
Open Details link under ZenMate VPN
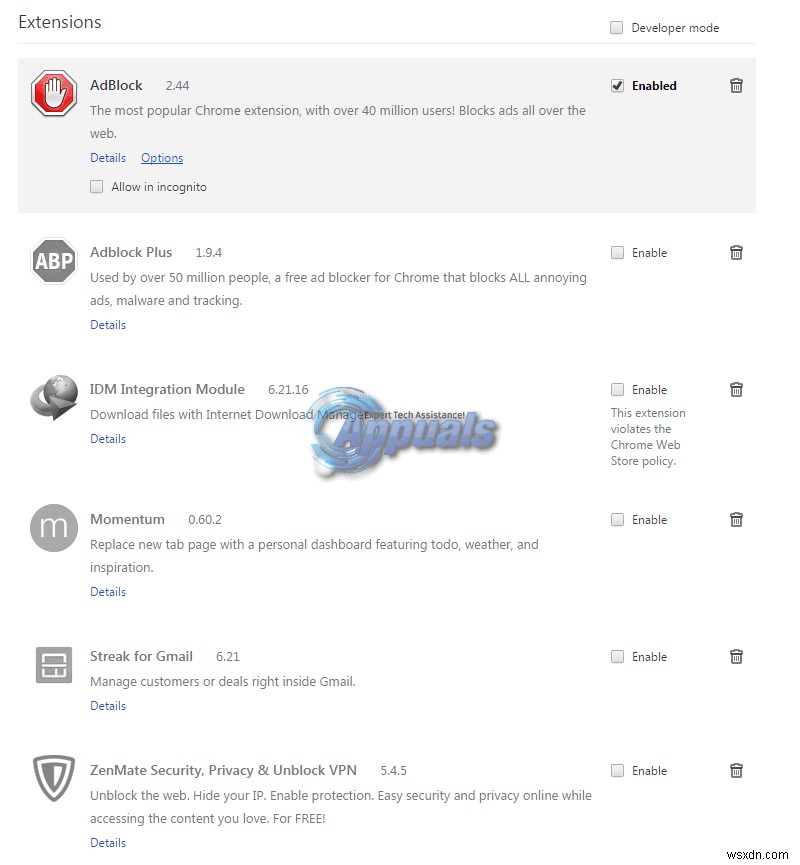[x=108, y=843]
